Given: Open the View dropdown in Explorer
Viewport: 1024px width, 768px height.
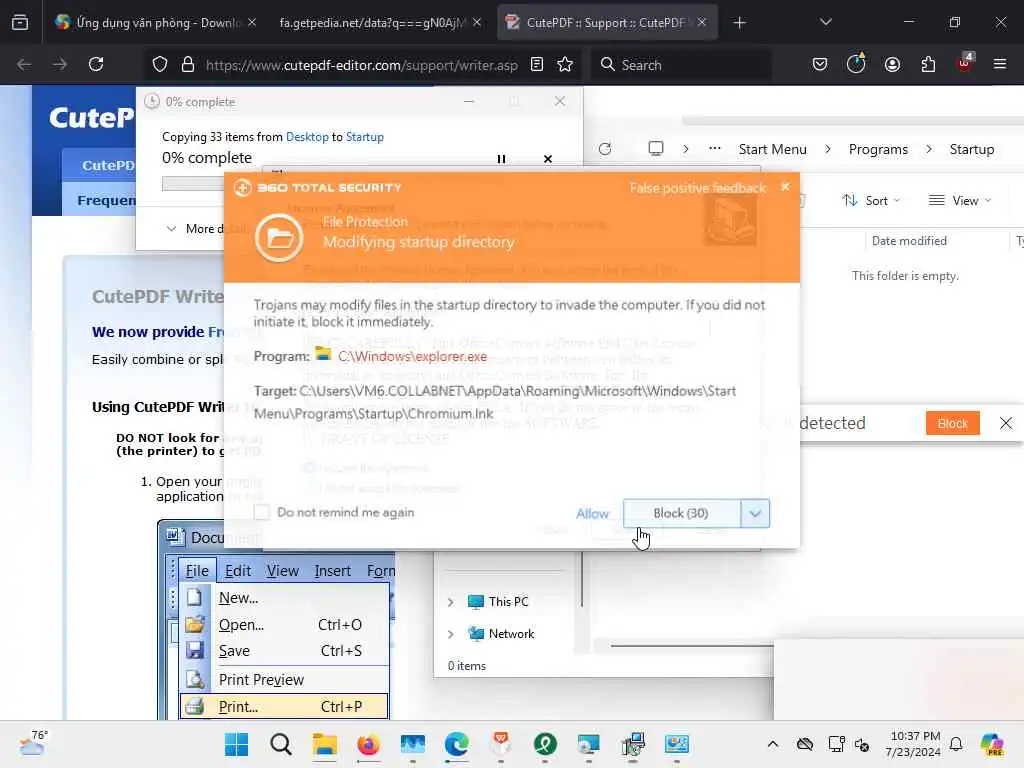Looking at the screenshot, I should tap(959, 200).
